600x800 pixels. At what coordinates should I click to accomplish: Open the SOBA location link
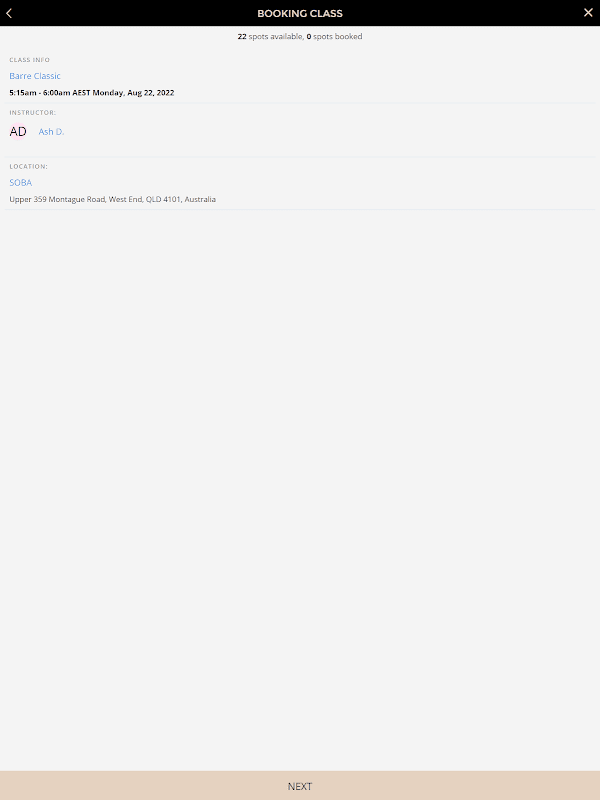click(x=20, y=183)
